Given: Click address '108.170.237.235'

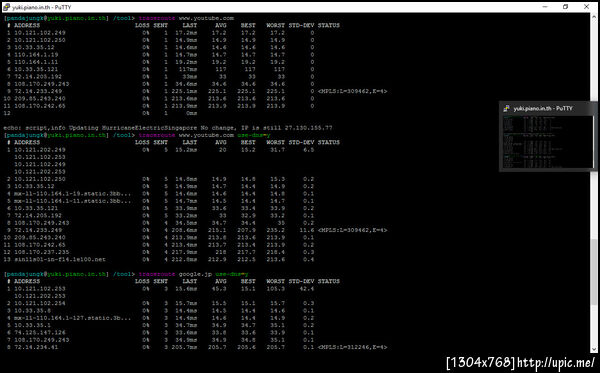Looking at the screenshot, I should (x=42, y=252).
